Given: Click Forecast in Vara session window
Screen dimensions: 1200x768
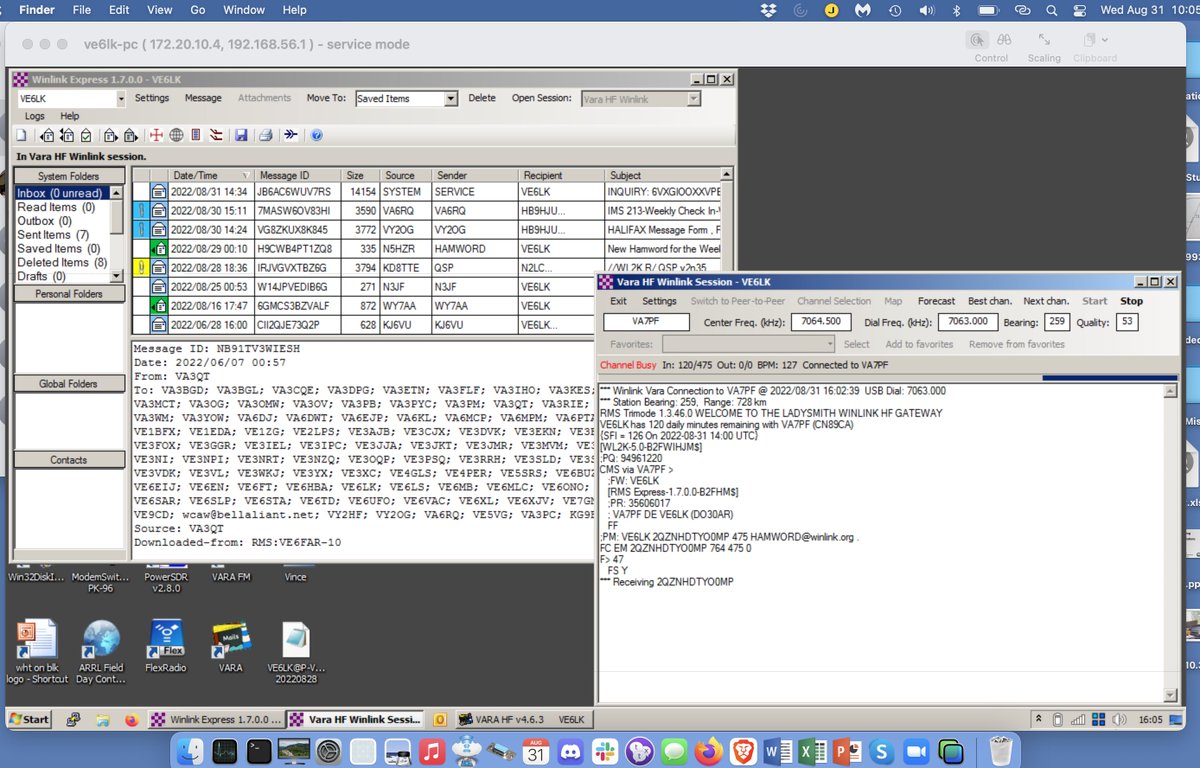Looking at the screenshot, I should [936, 301].
